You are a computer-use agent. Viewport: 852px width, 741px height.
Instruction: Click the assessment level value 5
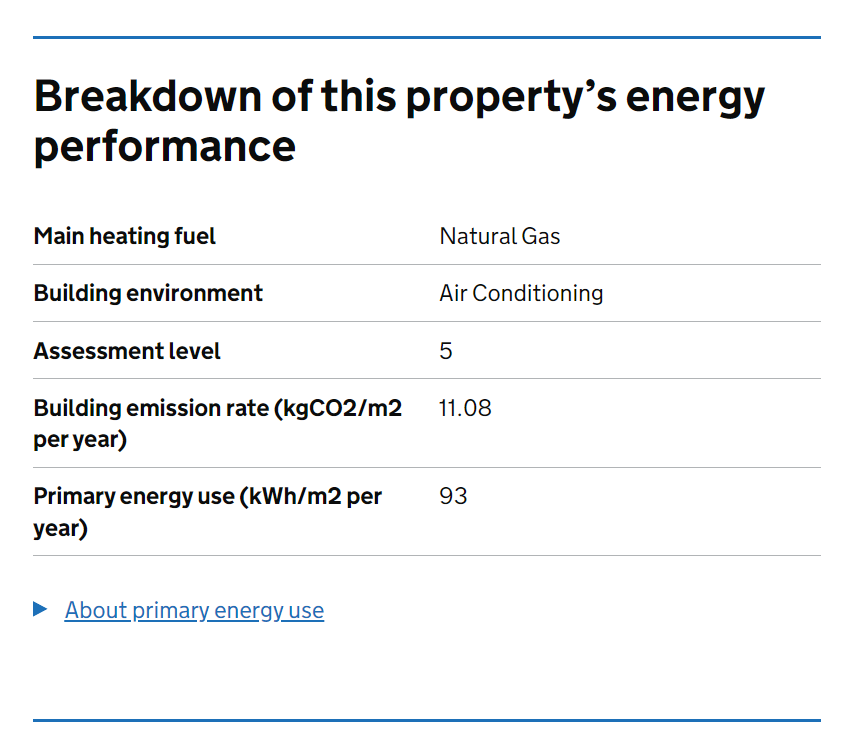[445, 351]
